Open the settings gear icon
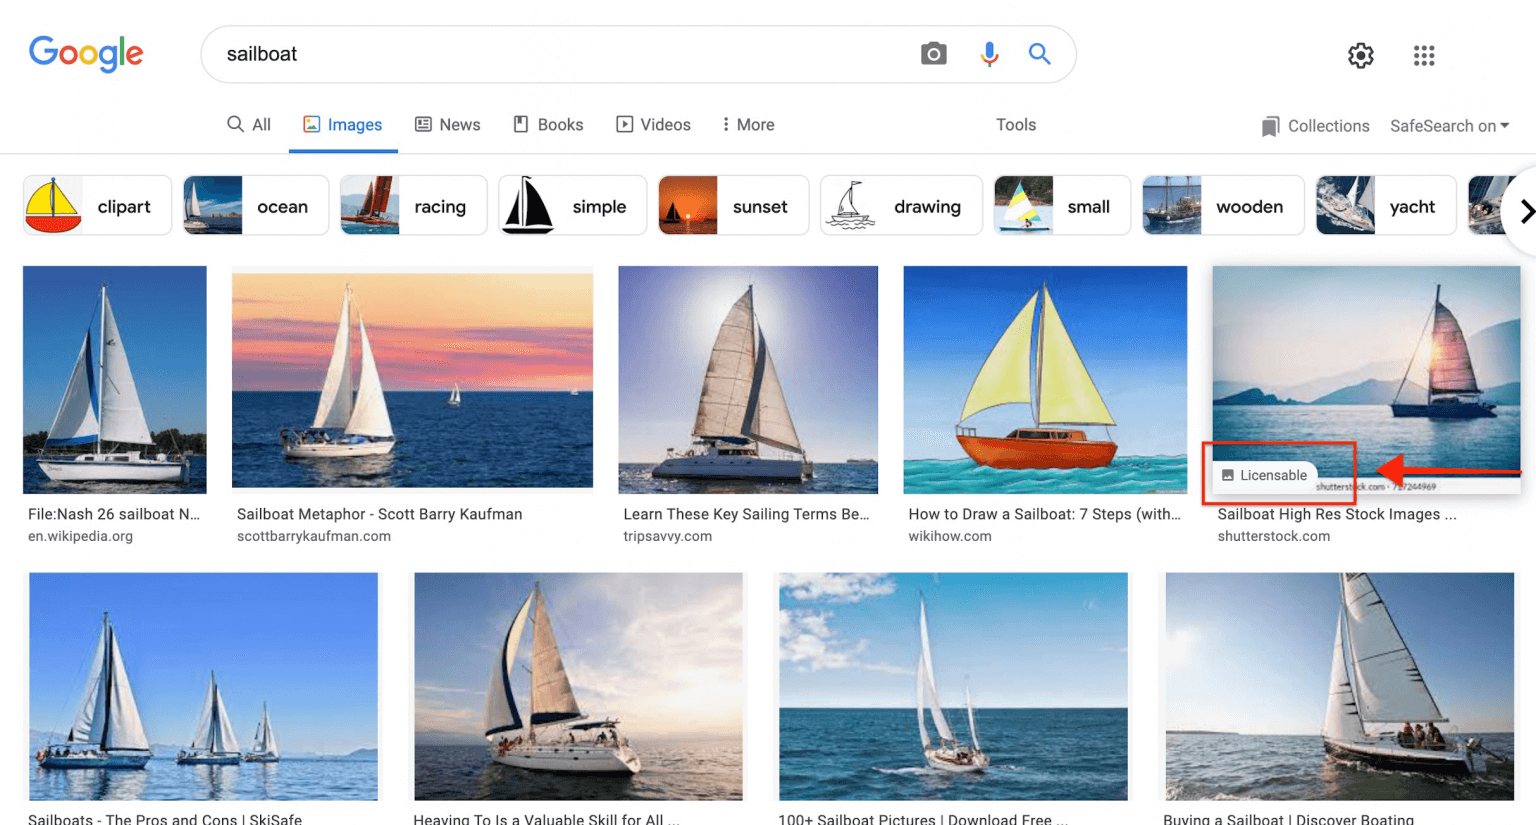The width and height of the screenshot is (1536, 825). click(1360, 56)
